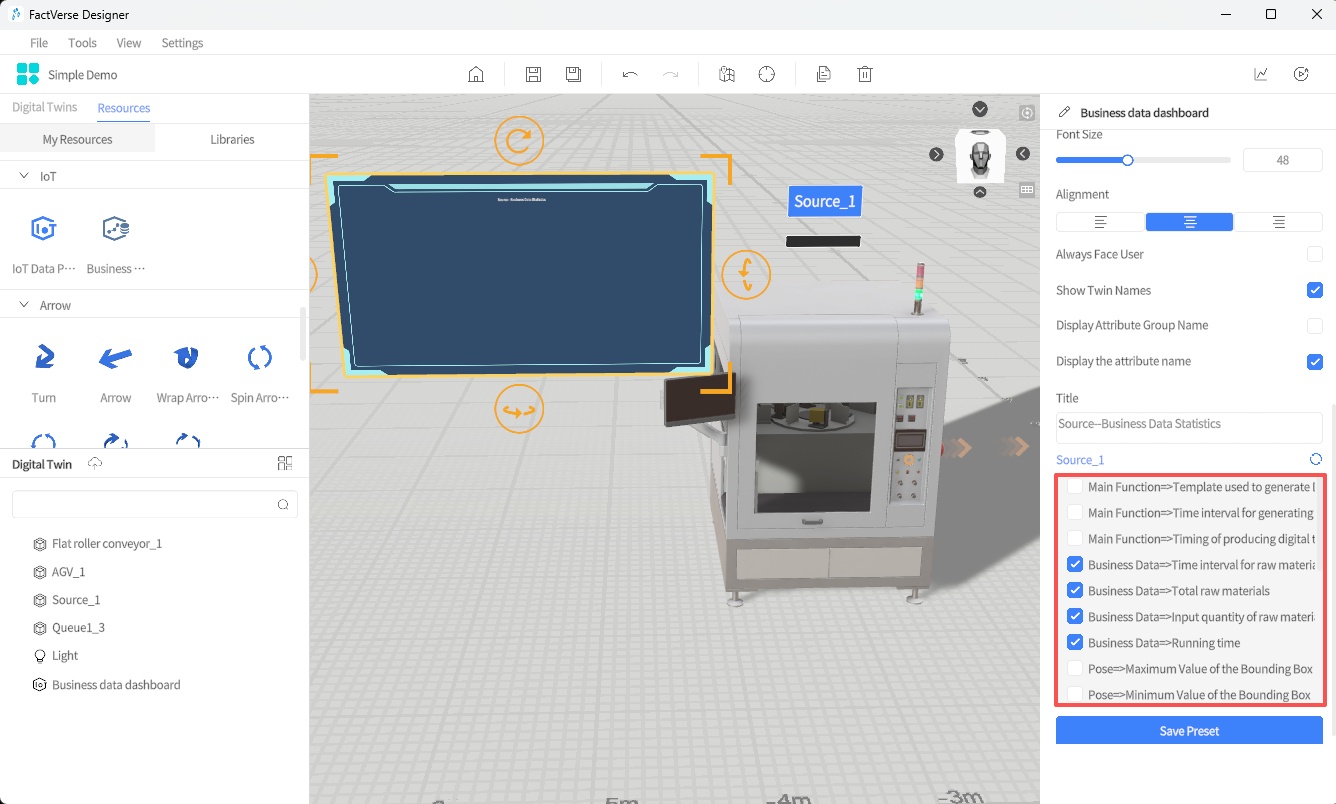1336x804 pixels.
Task: Select the IoT Data Panel resource icon
Action: click(43, 229)
